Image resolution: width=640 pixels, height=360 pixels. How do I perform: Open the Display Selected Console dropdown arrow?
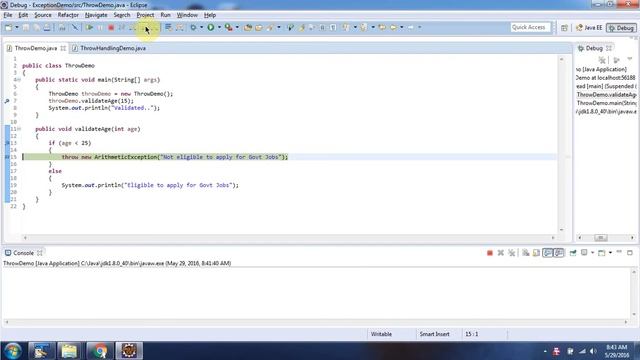(x=592, y=253)
